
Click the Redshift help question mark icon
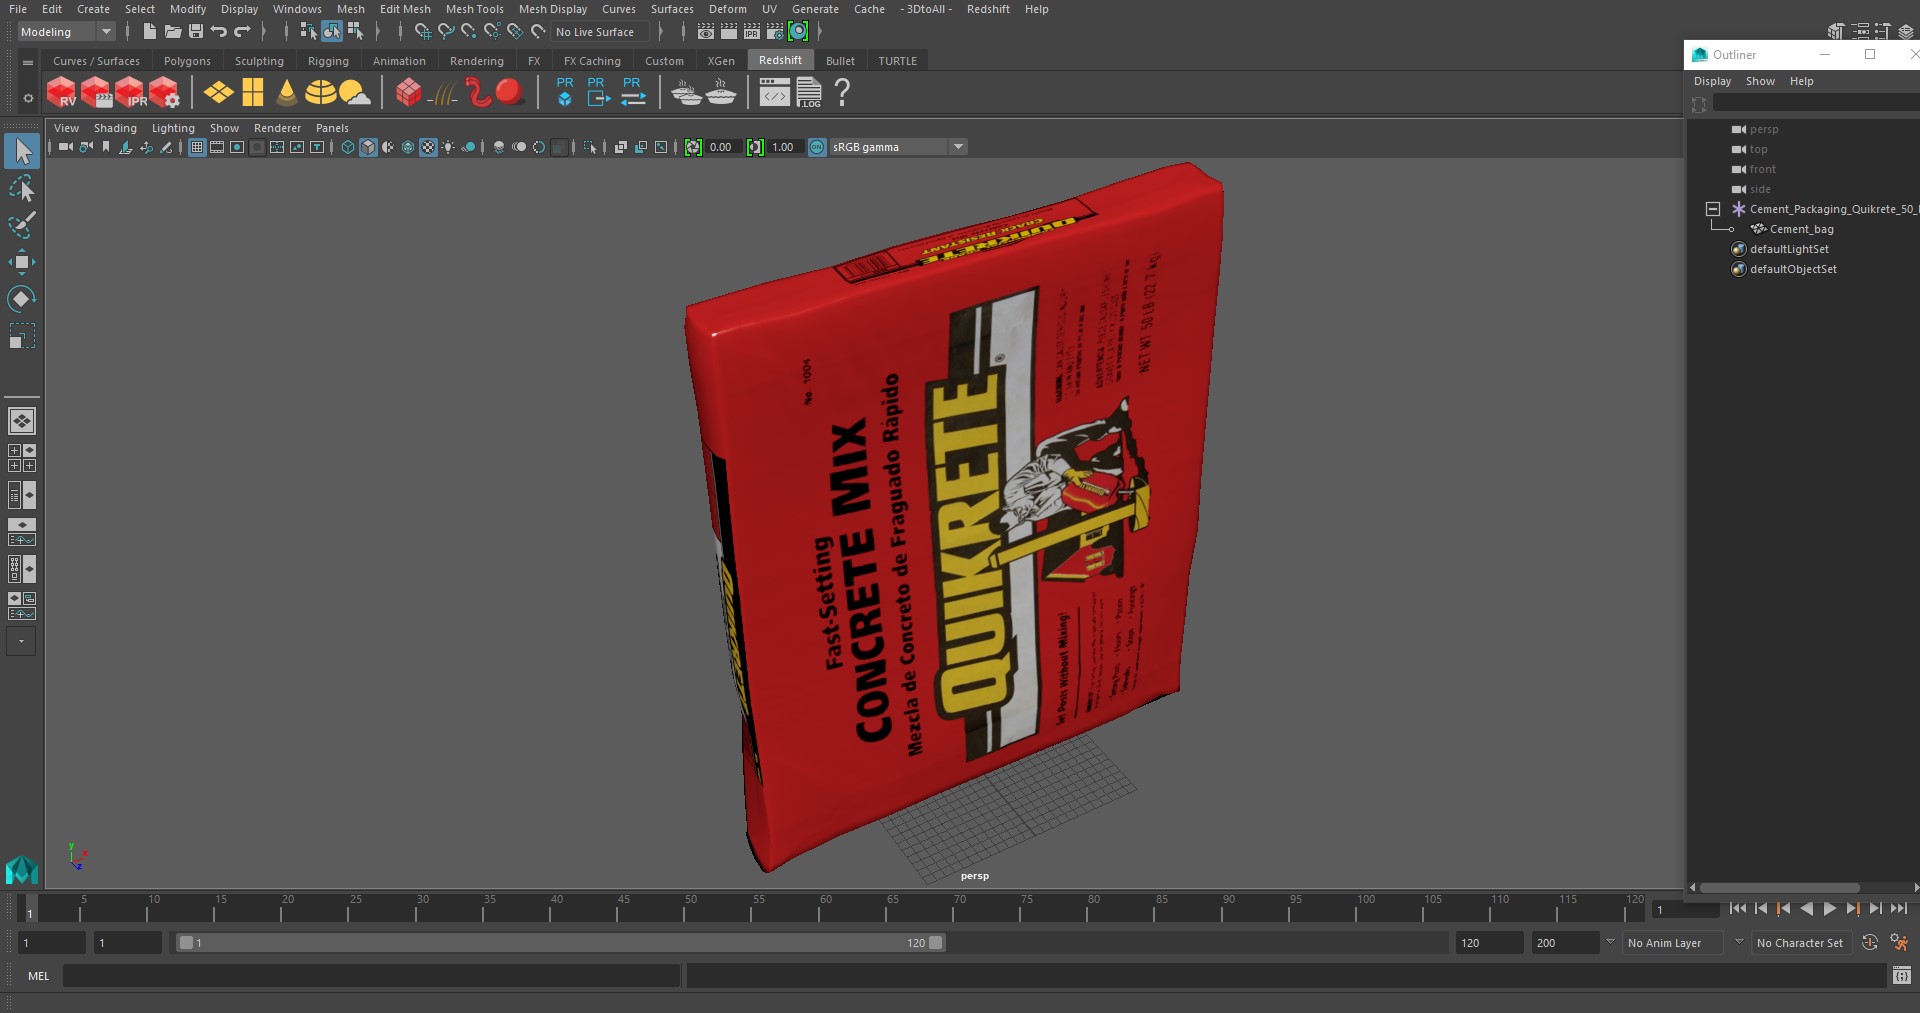coord(842,92)
